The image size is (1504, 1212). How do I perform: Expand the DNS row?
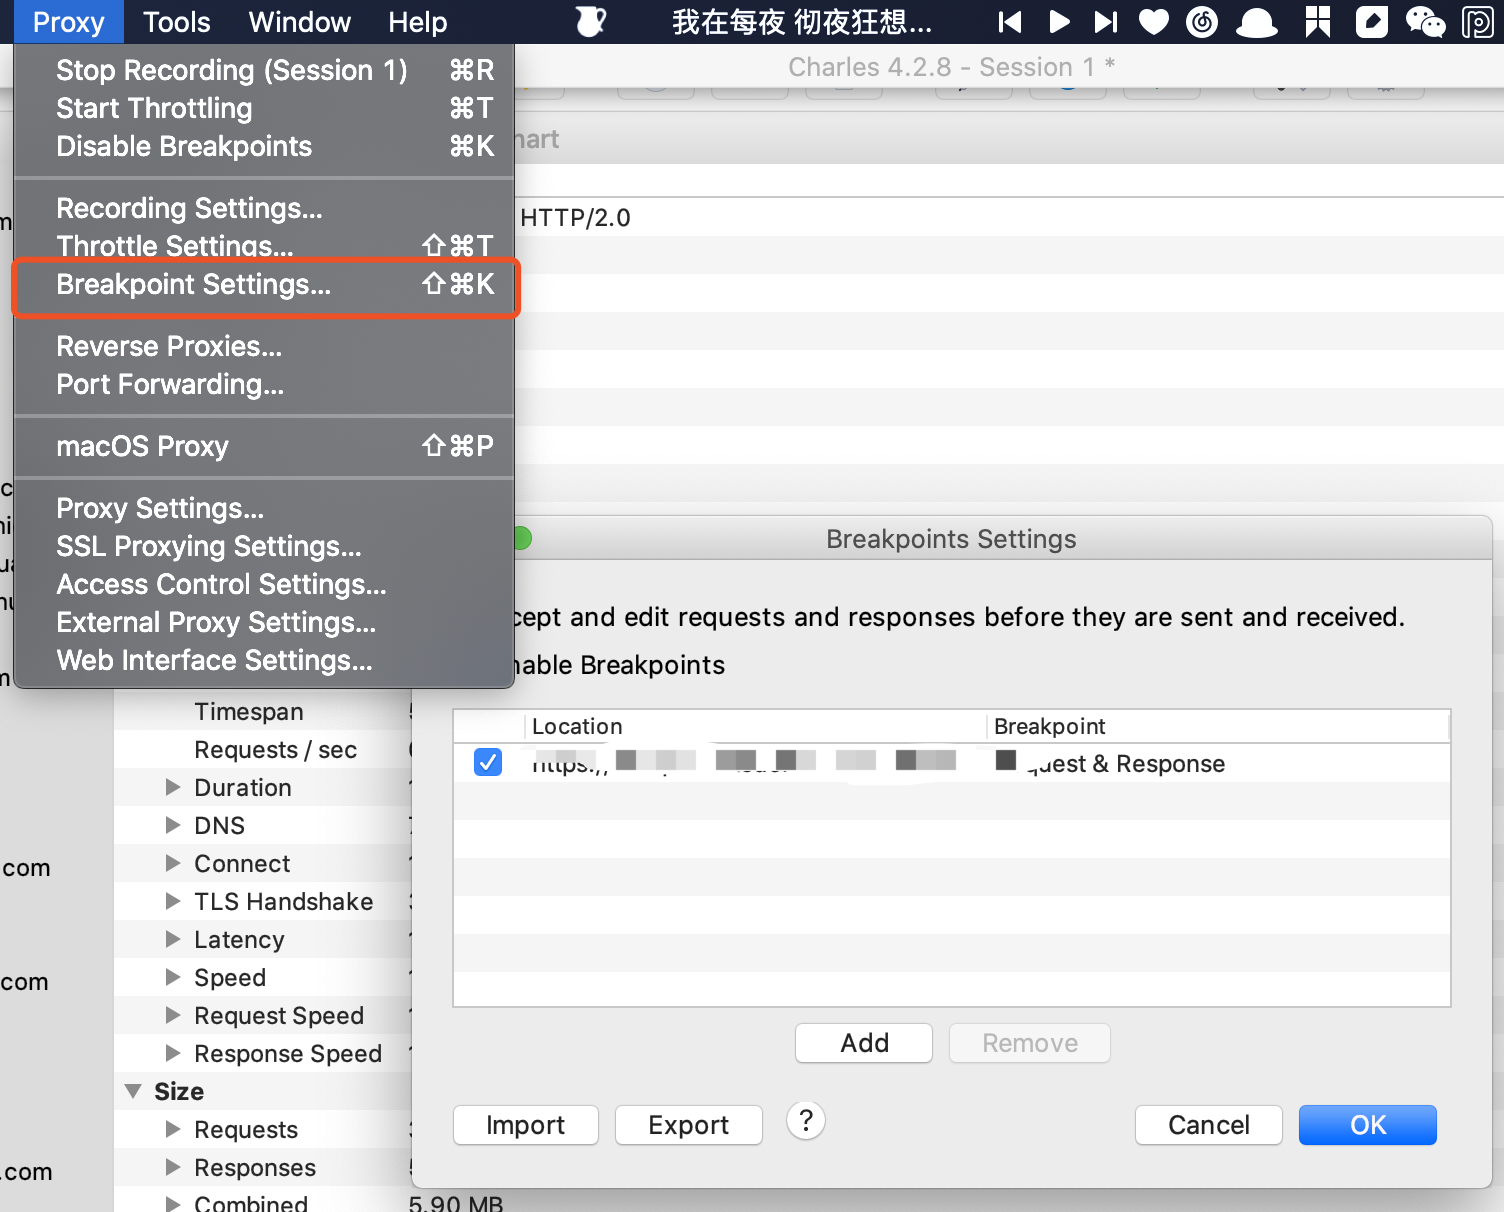pos(173,825)
